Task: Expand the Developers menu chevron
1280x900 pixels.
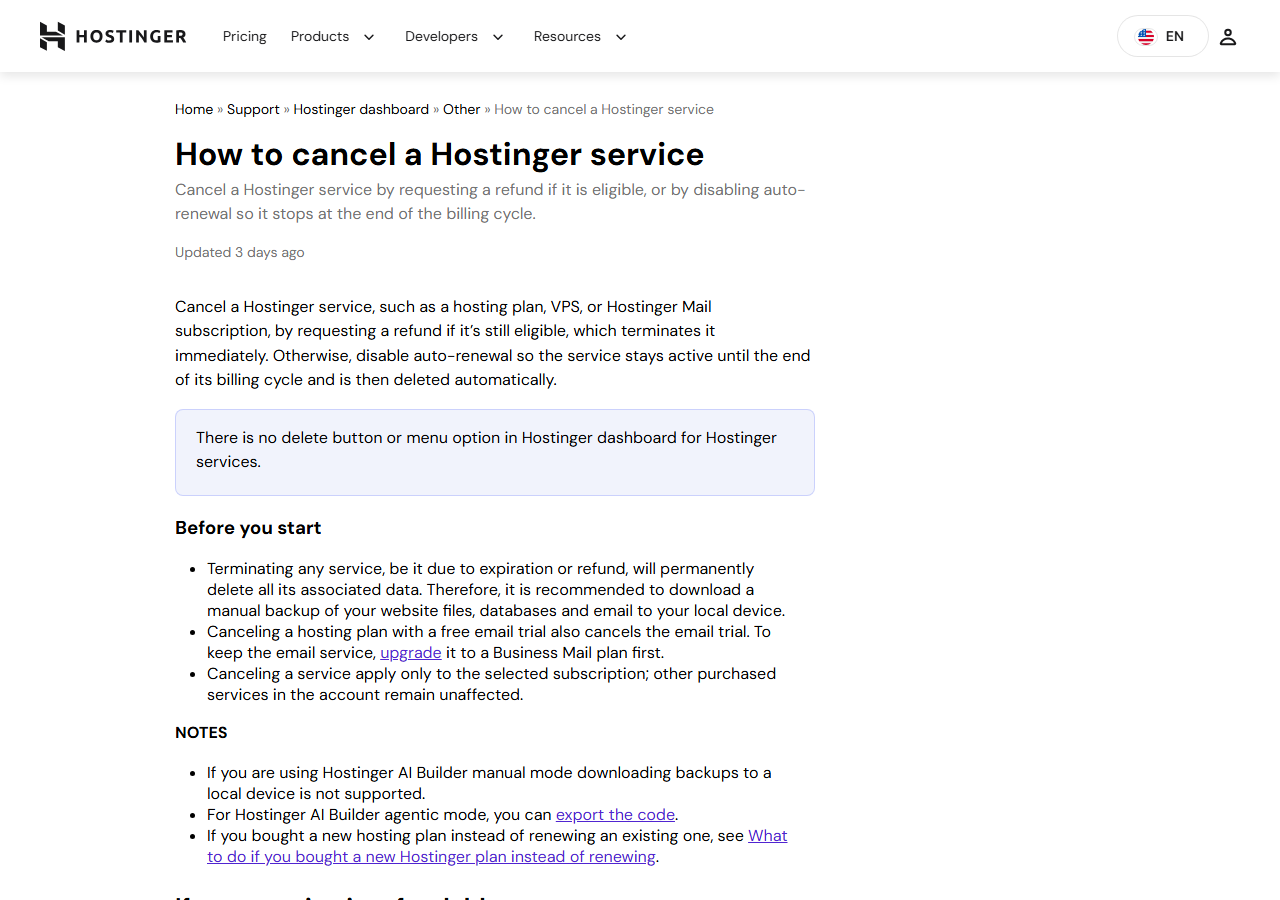Action: [x=497, y=37]
